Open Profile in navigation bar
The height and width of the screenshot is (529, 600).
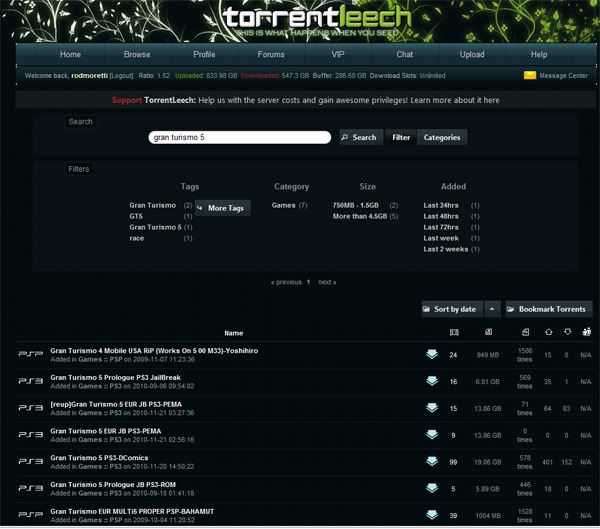point(204,54)
